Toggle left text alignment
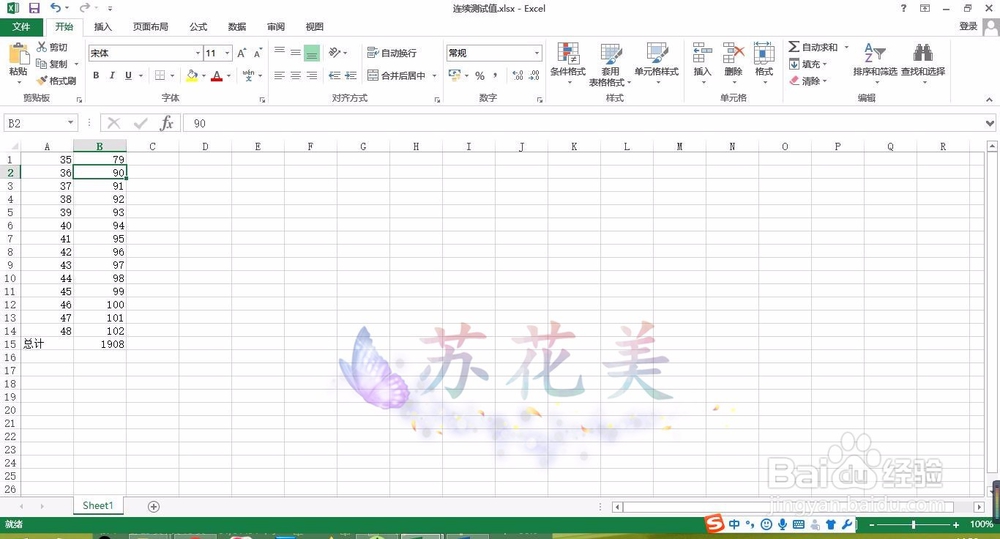 279,75
